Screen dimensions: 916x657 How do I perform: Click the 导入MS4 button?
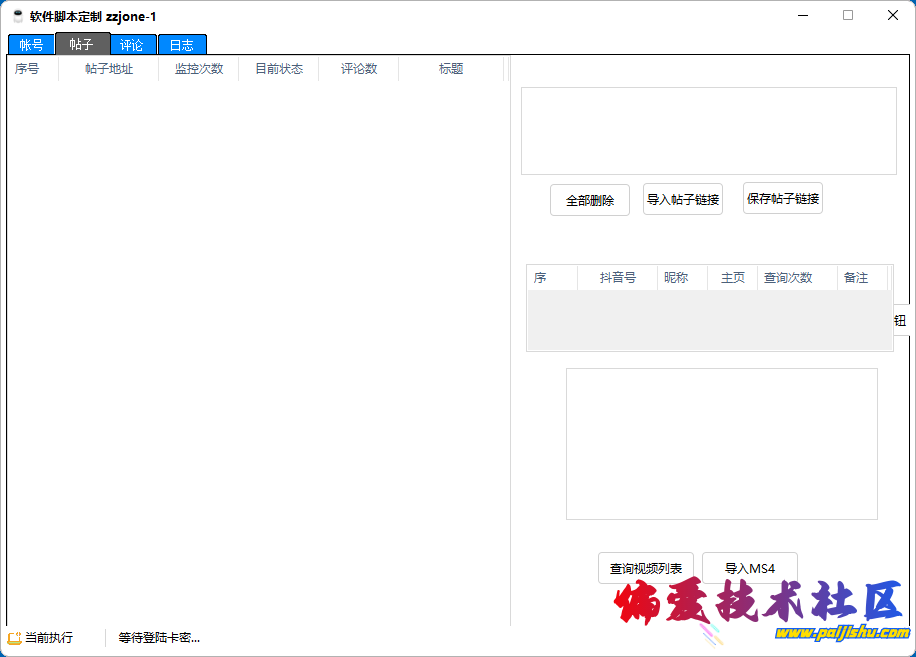[x=749, y=567]
